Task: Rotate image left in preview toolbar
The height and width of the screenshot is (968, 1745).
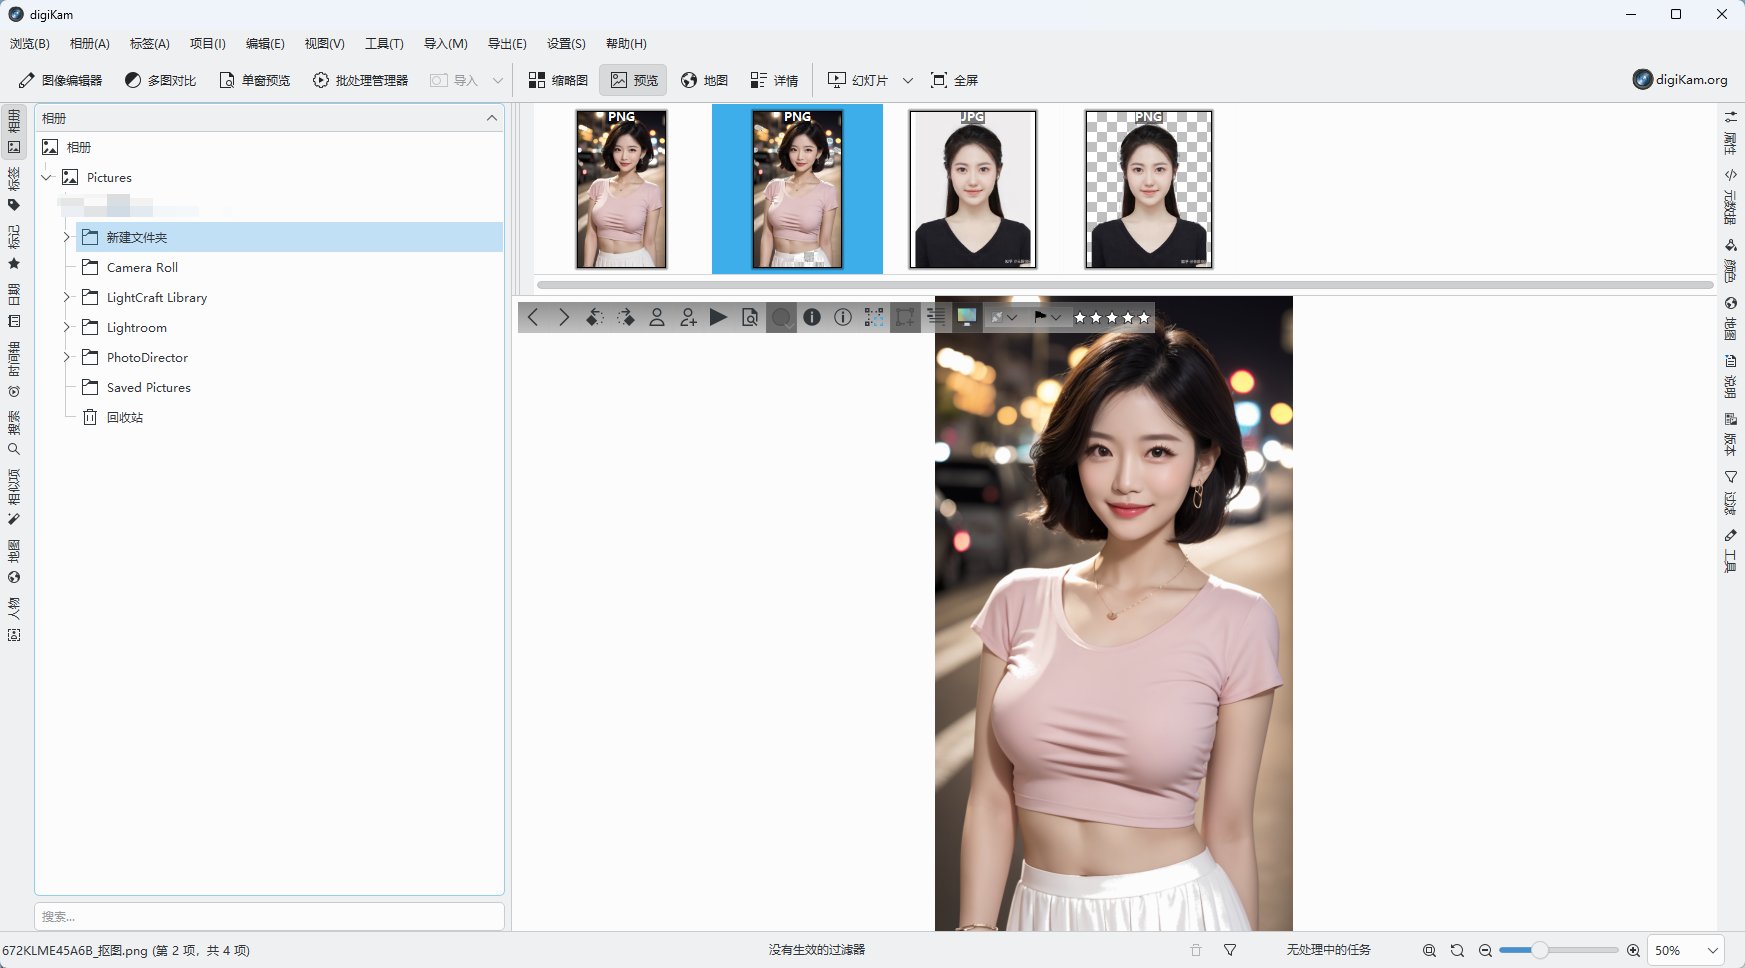Action: pos(595,317)
